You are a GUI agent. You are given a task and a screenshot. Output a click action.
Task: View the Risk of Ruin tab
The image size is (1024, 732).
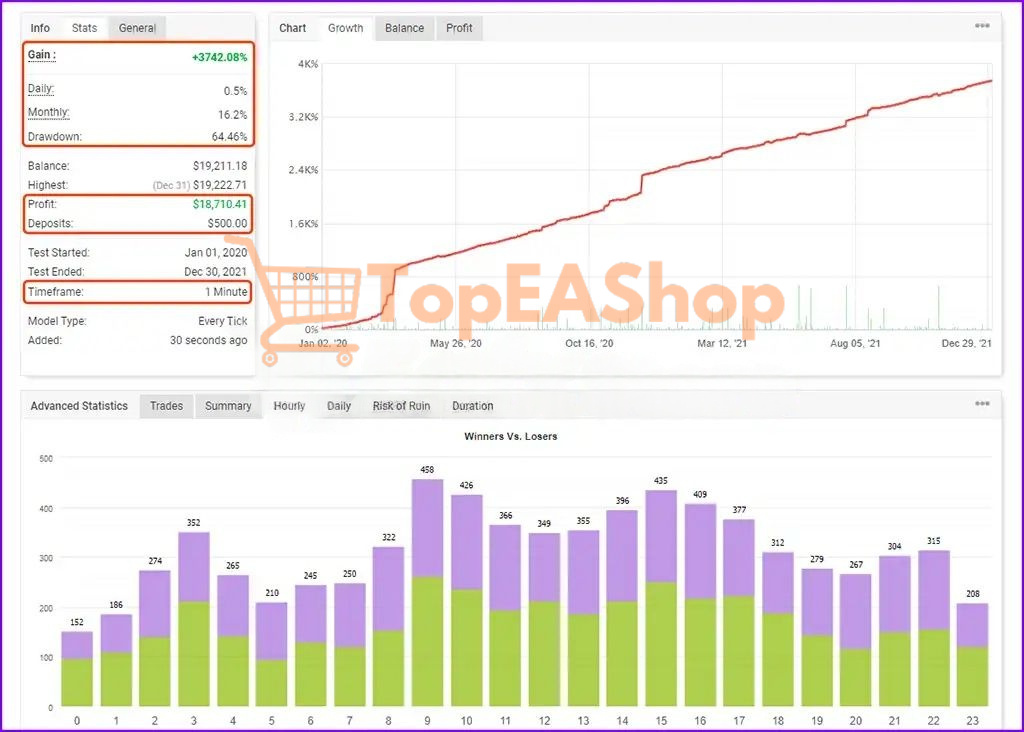(x=401, y=406)
